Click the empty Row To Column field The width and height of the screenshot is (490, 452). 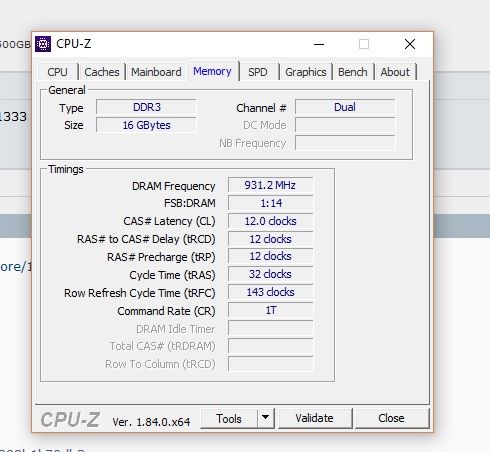[x=270, y=364]
